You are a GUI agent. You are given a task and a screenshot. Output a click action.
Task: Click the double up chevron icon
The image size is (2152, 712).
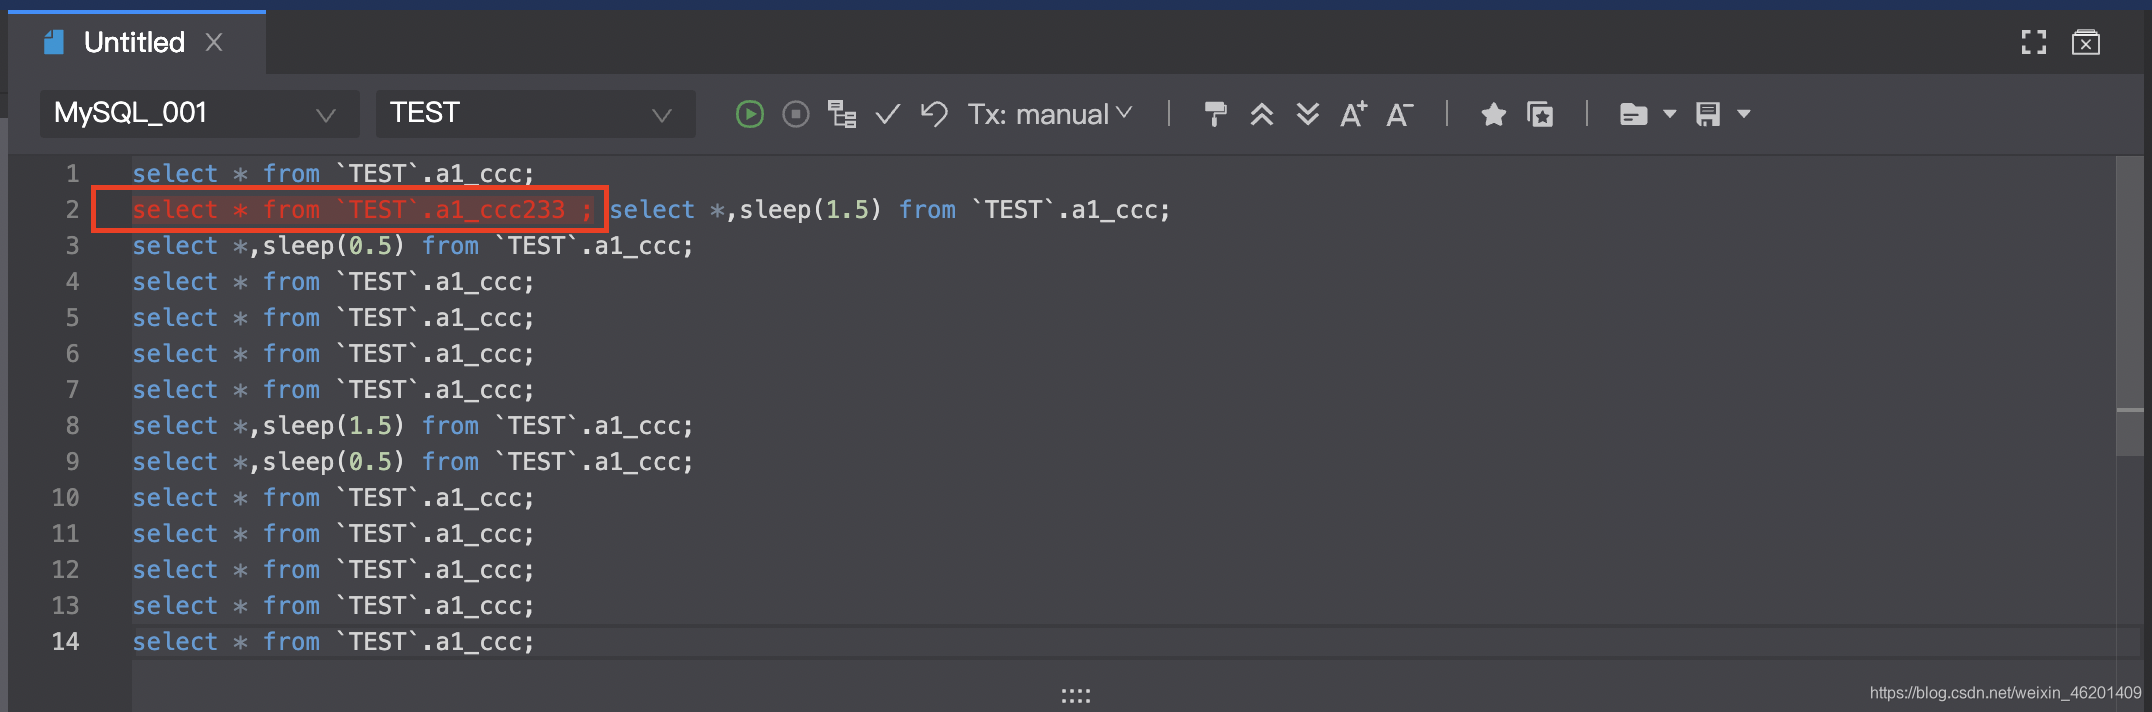tap(1262, 114)
